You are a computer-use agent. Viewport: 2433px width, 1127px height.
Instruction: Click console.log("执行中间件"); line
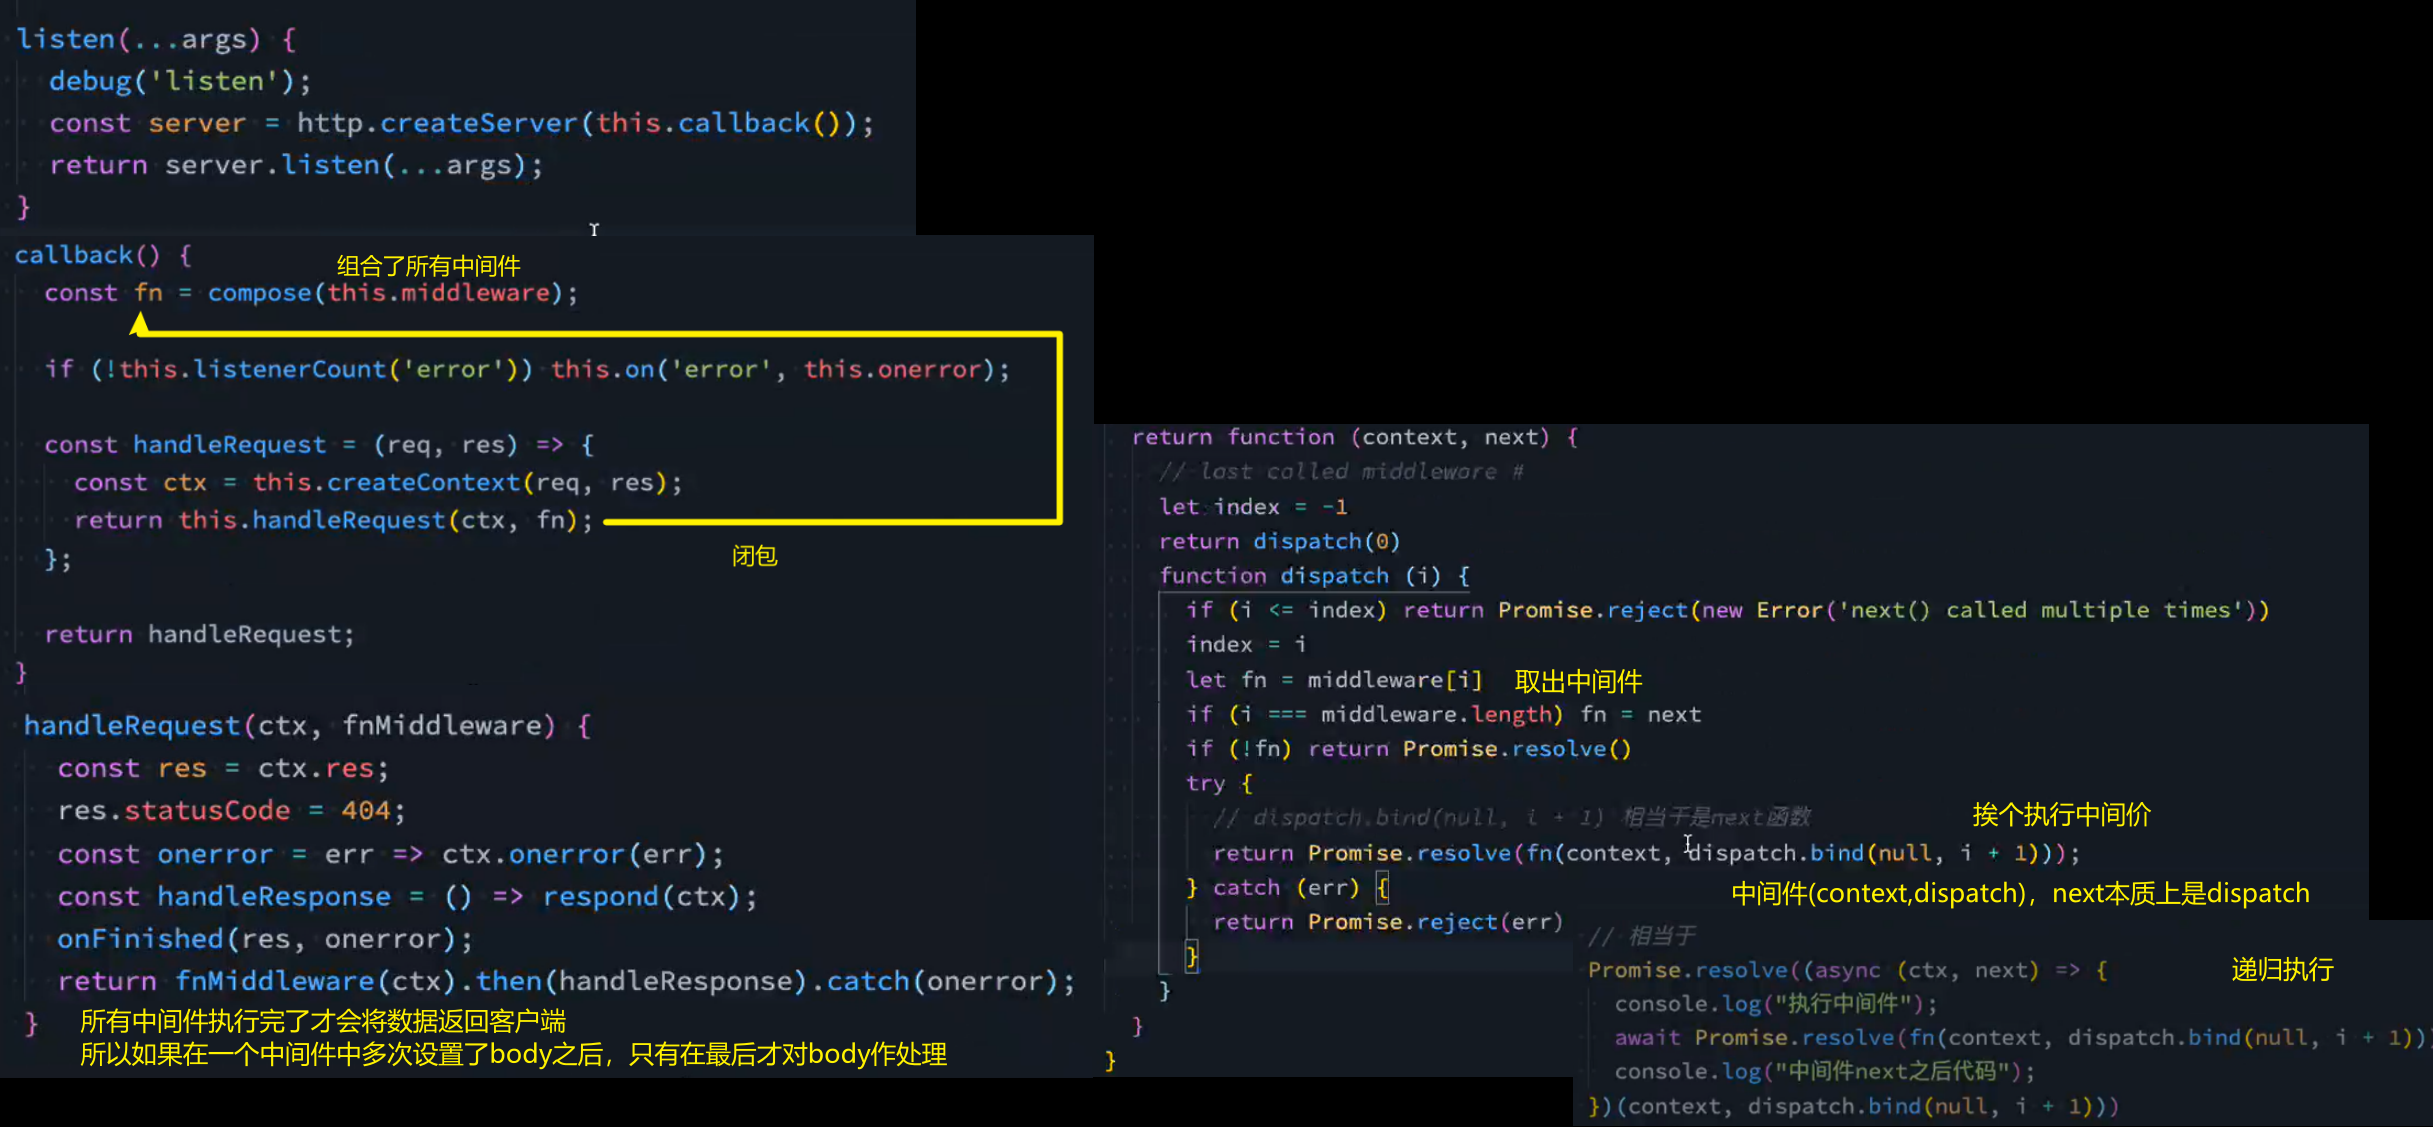click(x=1776, y=1004)
